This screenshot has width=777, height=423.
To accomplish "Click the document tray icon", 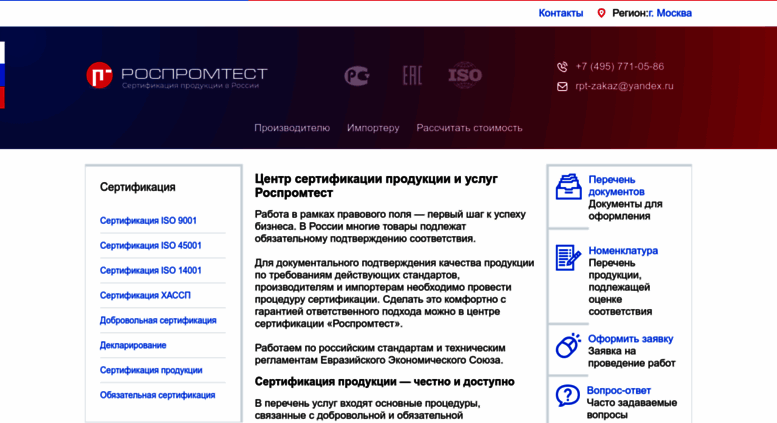I will click(x=568, y=187).
